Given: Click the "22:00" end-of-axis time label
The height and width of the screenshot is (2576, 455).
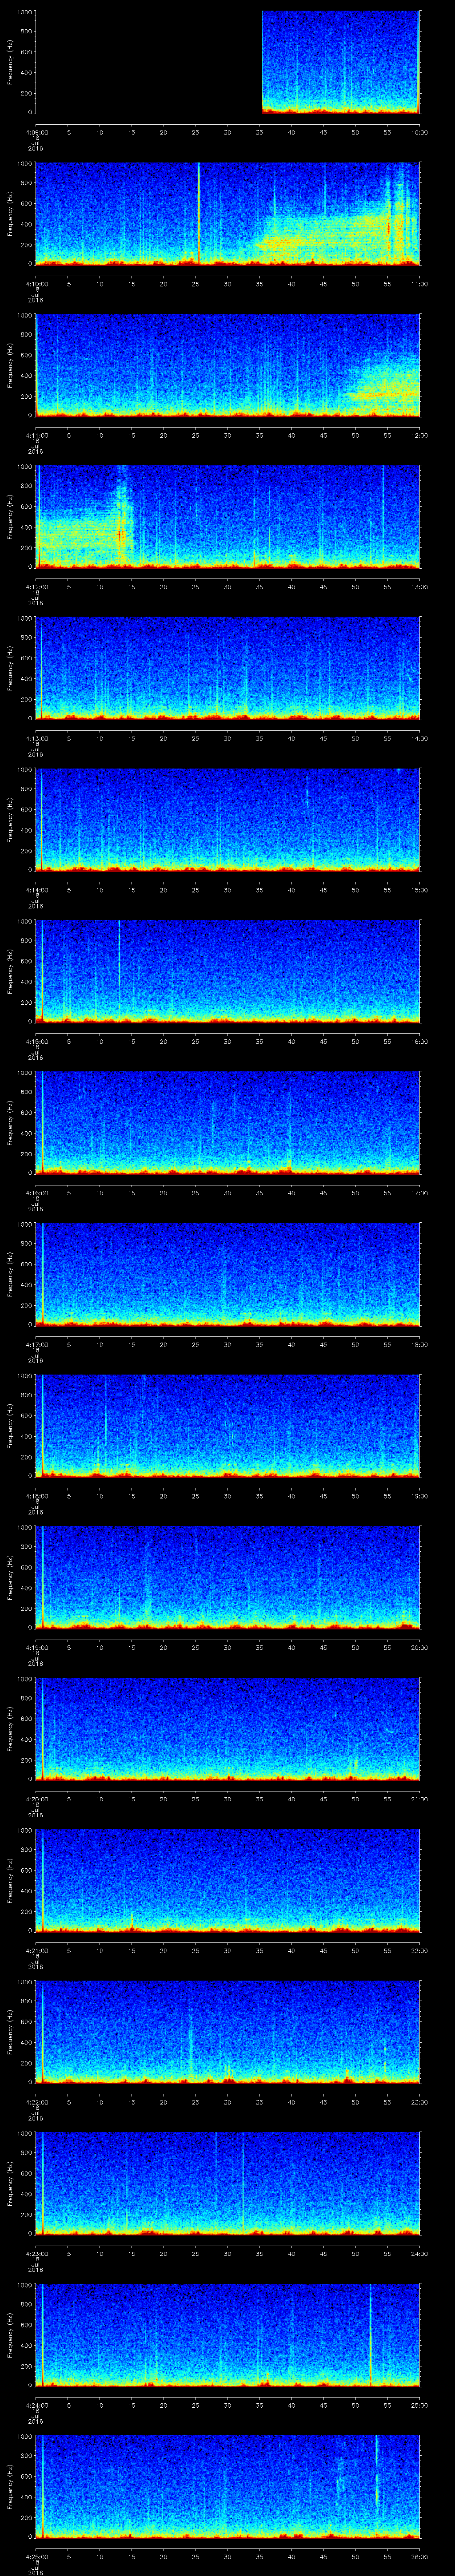Looking at the screenshot, I should (x=419, y=1950).
